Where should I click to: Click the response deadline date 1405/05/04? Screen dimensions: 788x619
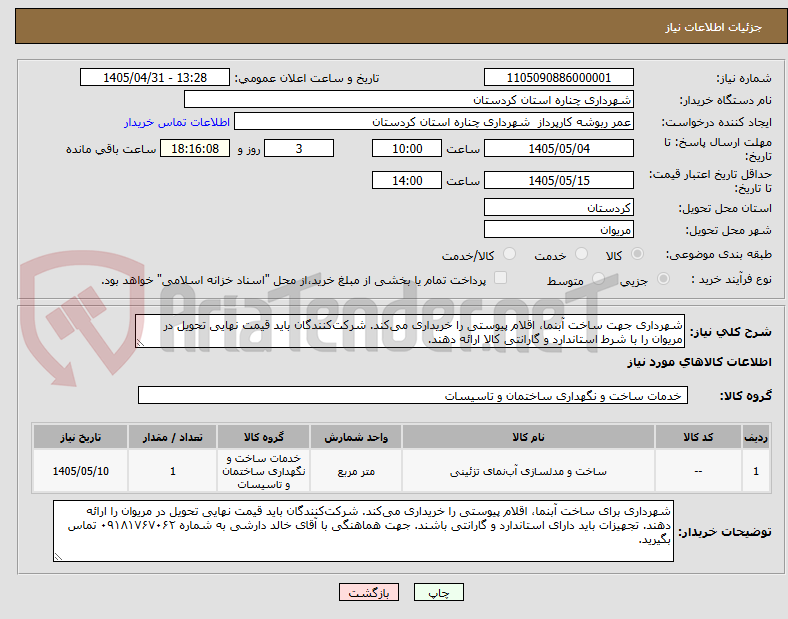coord(558,148)
